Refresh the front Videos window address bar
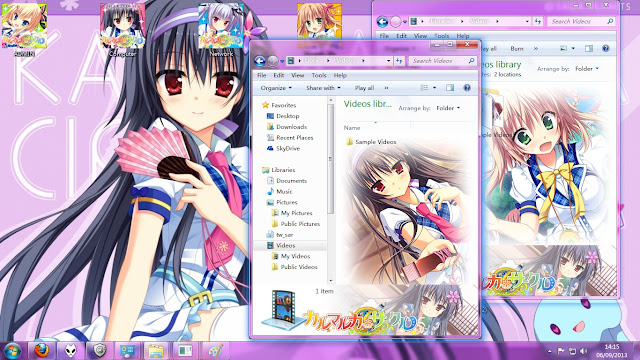The width and height of the screenshot is (640, 360). click(x=399, y=61)
